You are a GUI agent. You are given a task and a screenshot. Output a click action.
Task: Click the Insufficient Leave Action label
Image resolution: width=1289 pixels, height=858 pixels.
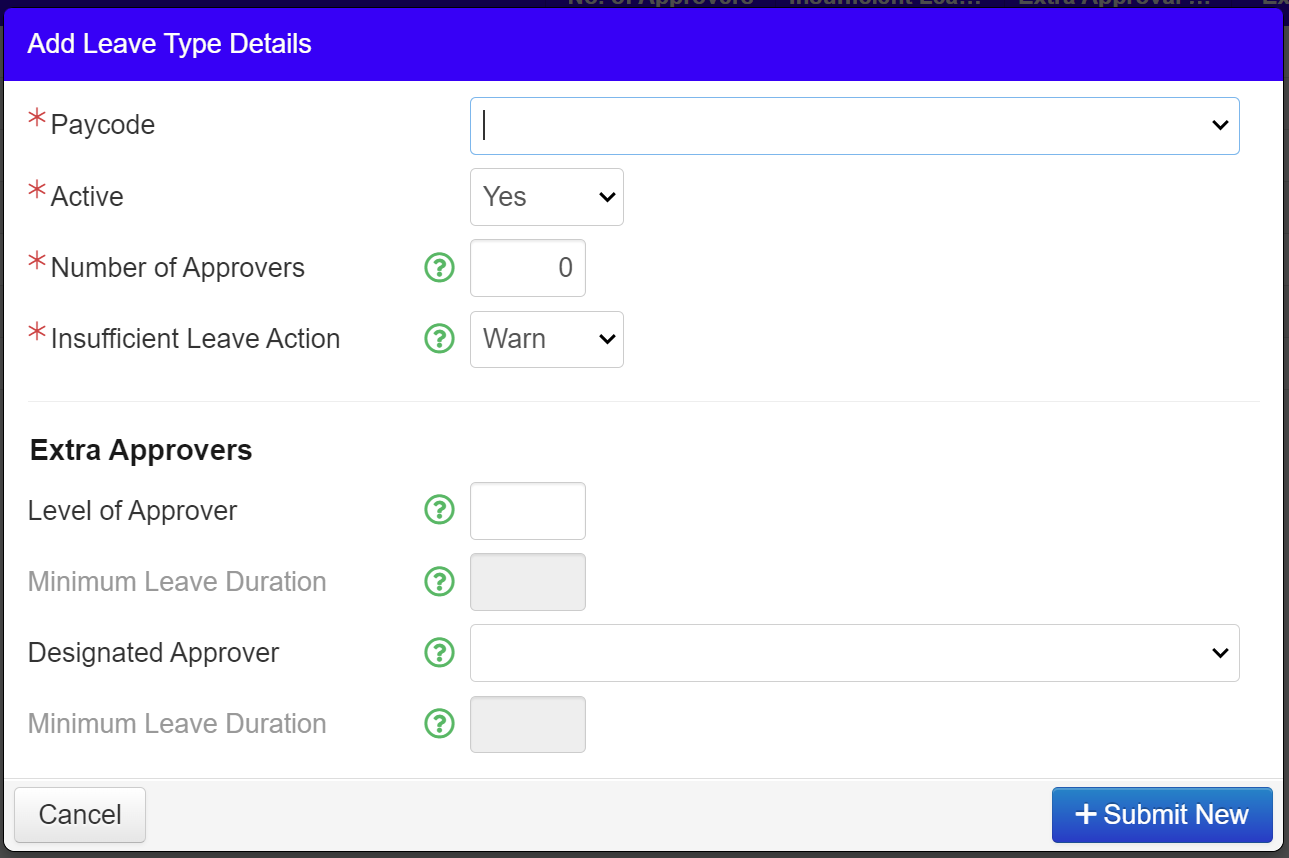tap(195, 339)
